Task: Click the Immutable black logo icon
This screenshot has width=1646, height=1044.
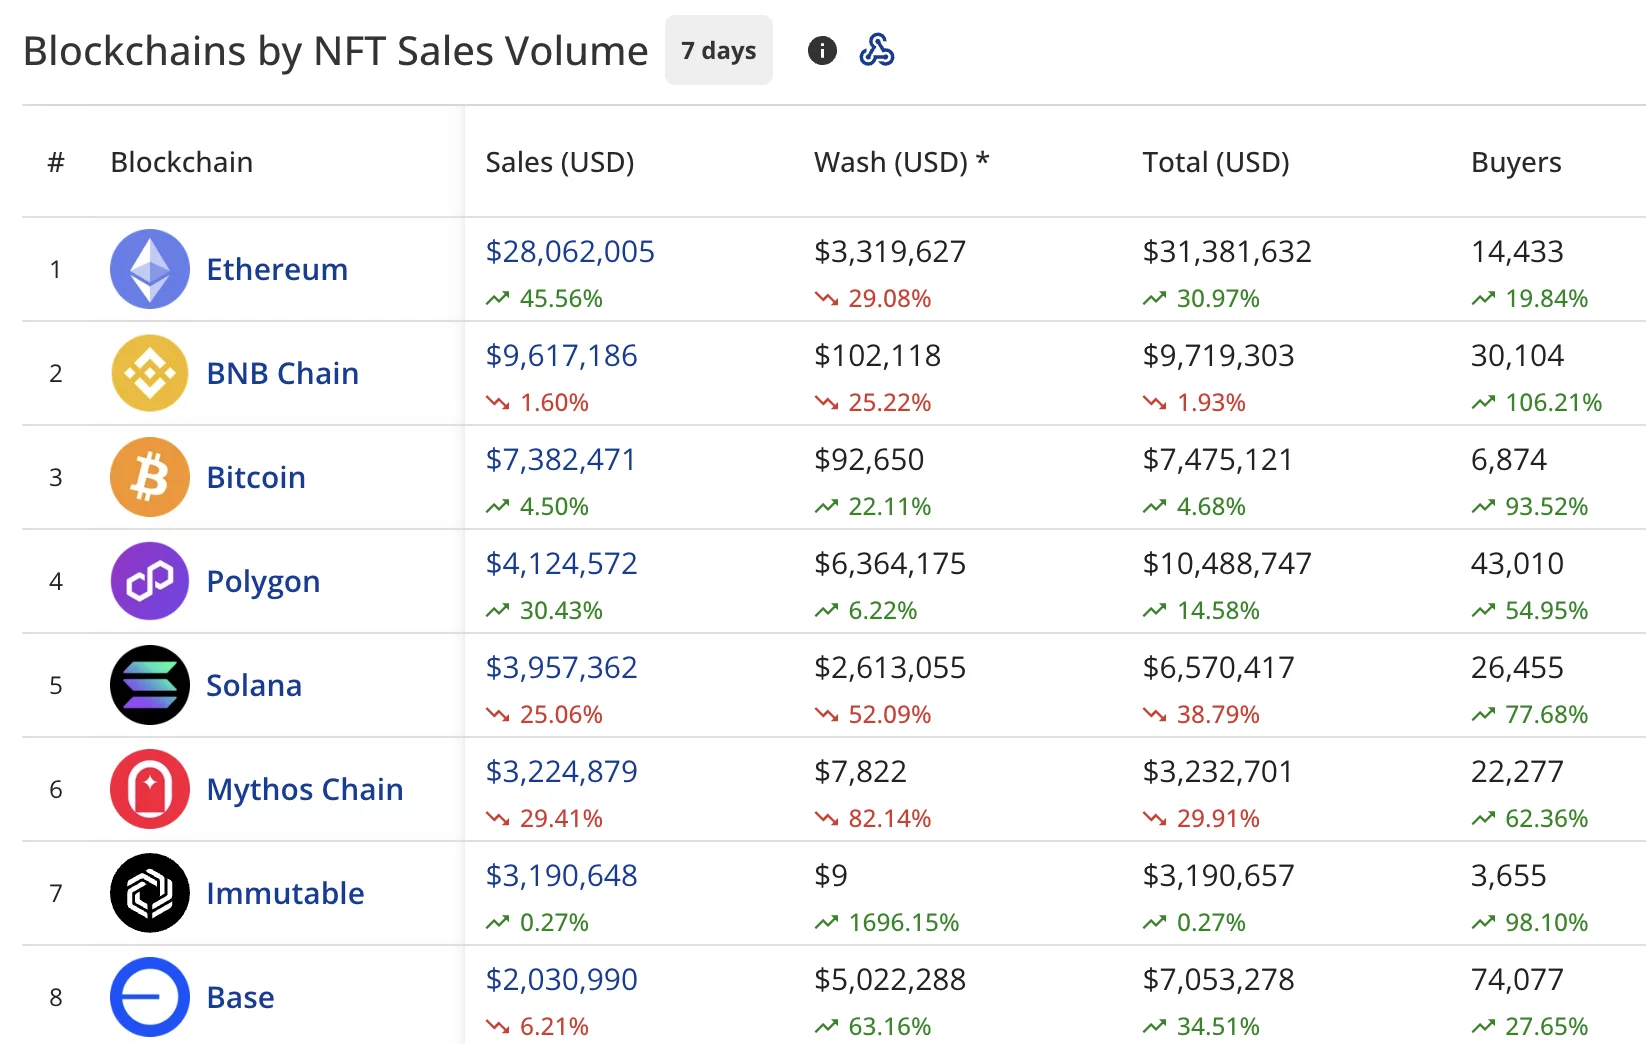Action: [x=148, y=893]
